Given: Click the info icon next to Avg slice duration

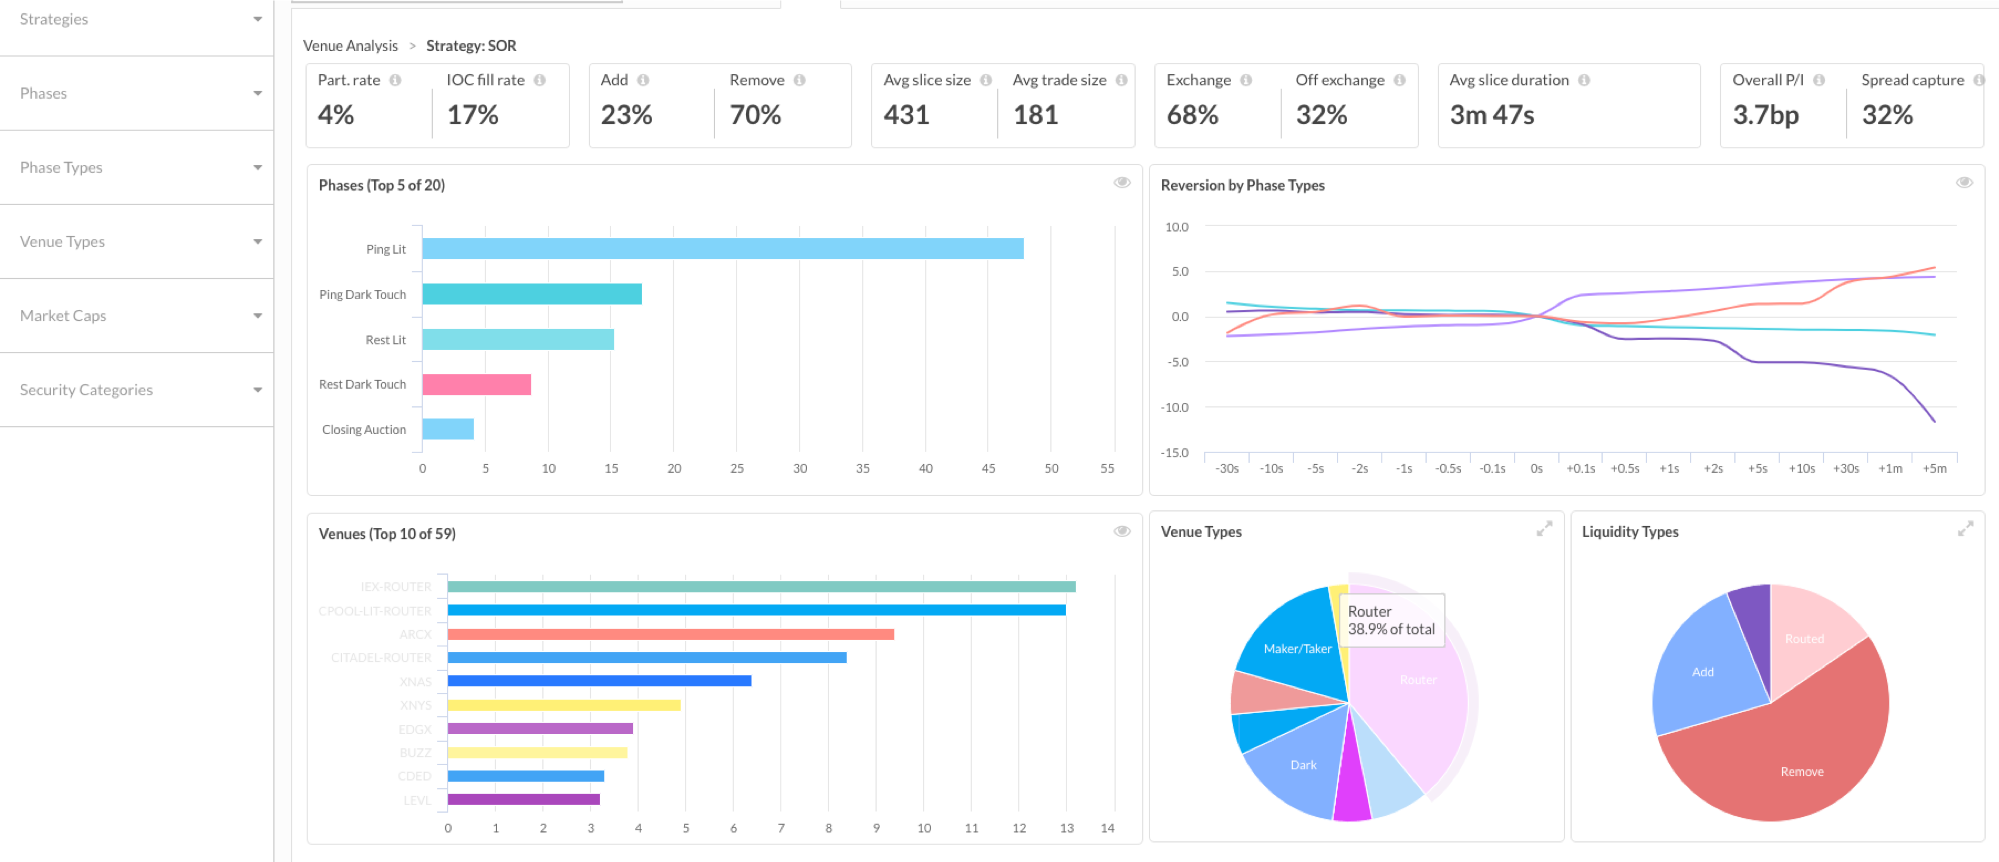Looking at the screenshot, I should click(1584, 80).
